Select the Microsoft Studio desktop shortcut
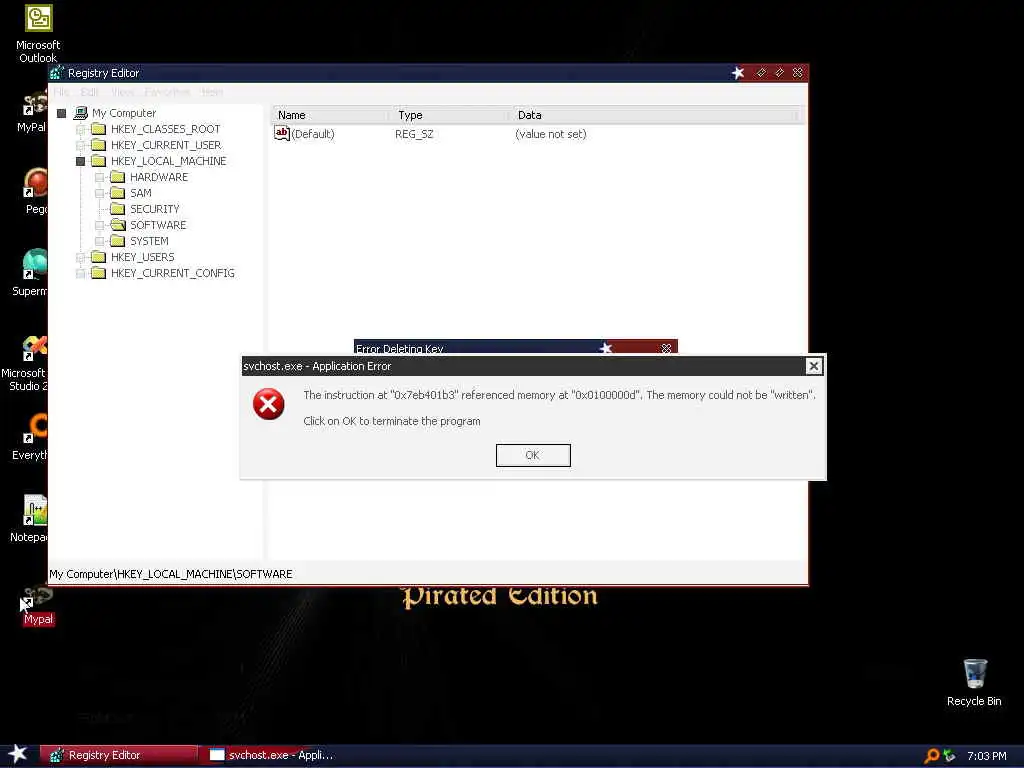The image size is (1024, 768). point(26,363)
